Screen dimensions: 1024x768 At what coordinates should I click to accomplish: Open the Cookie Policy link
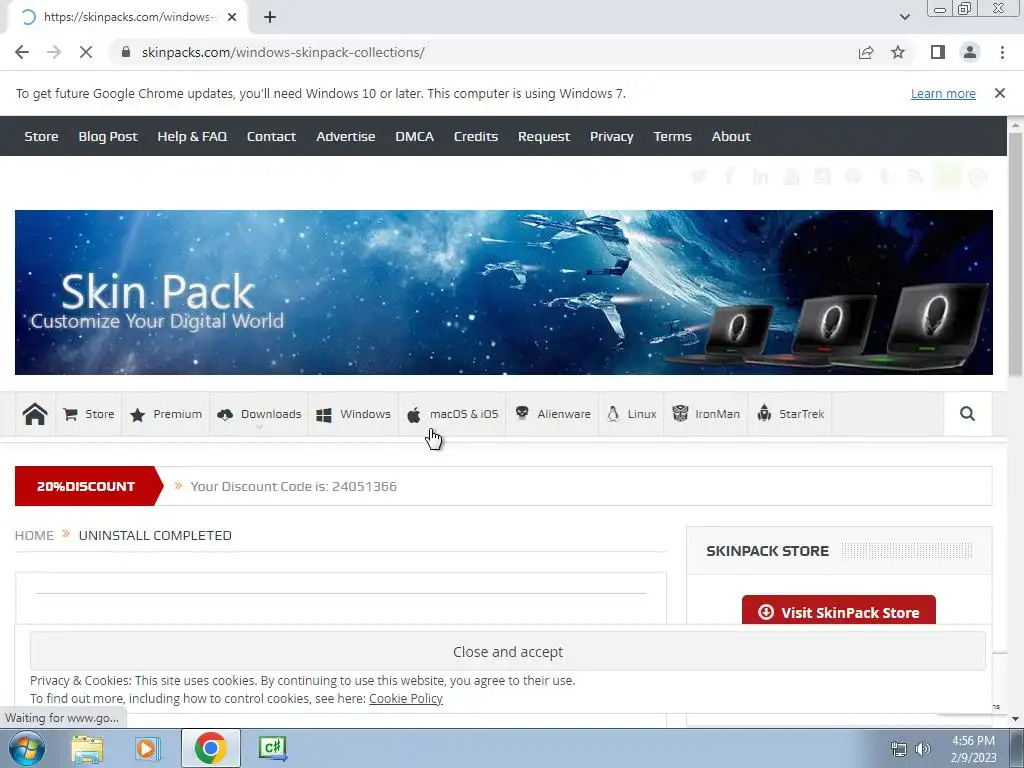pyautogui.click(x=406, y=698)
